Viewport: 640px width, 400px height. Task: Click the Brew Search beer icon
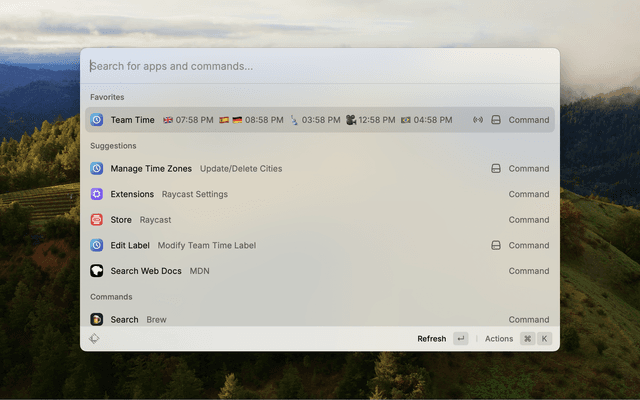pyautogui.click(x=97, y=319)
